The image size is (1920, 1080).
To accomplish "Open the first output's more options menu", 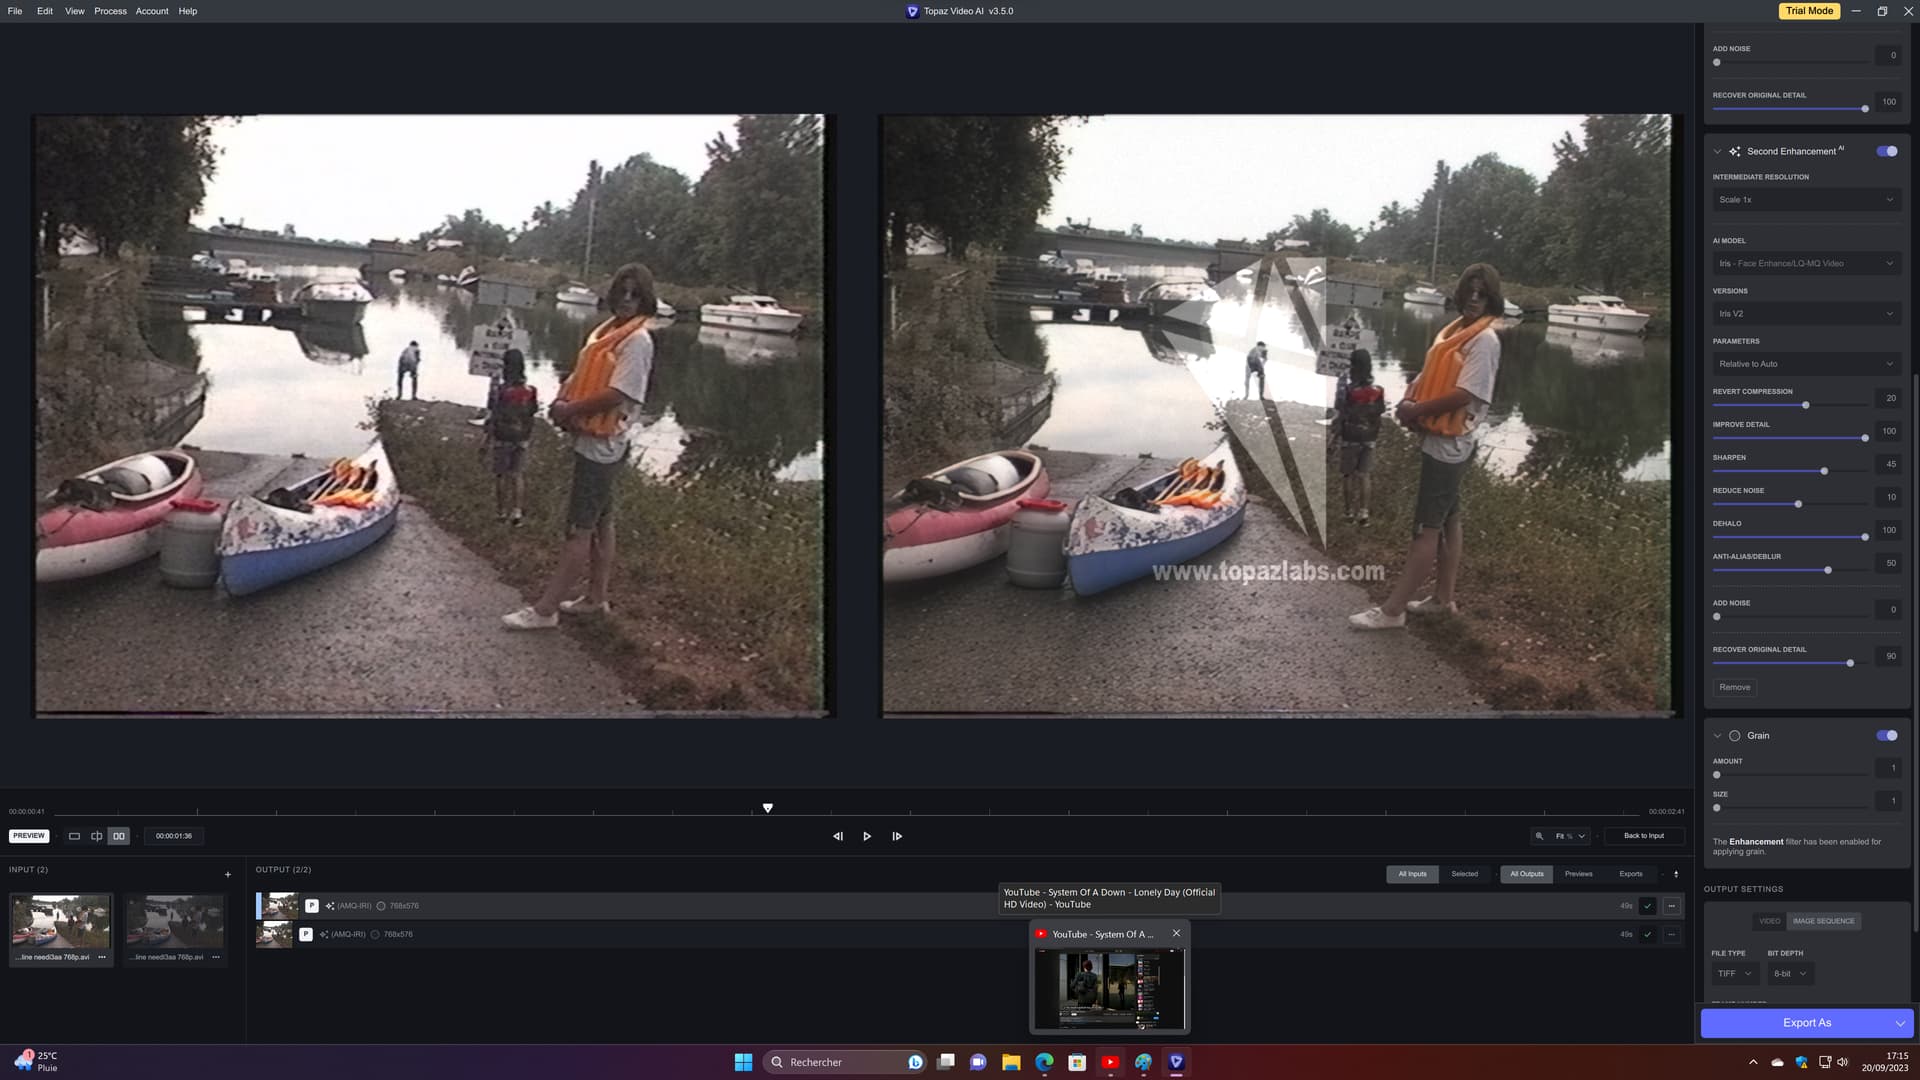I will [x=1671, y=906].
